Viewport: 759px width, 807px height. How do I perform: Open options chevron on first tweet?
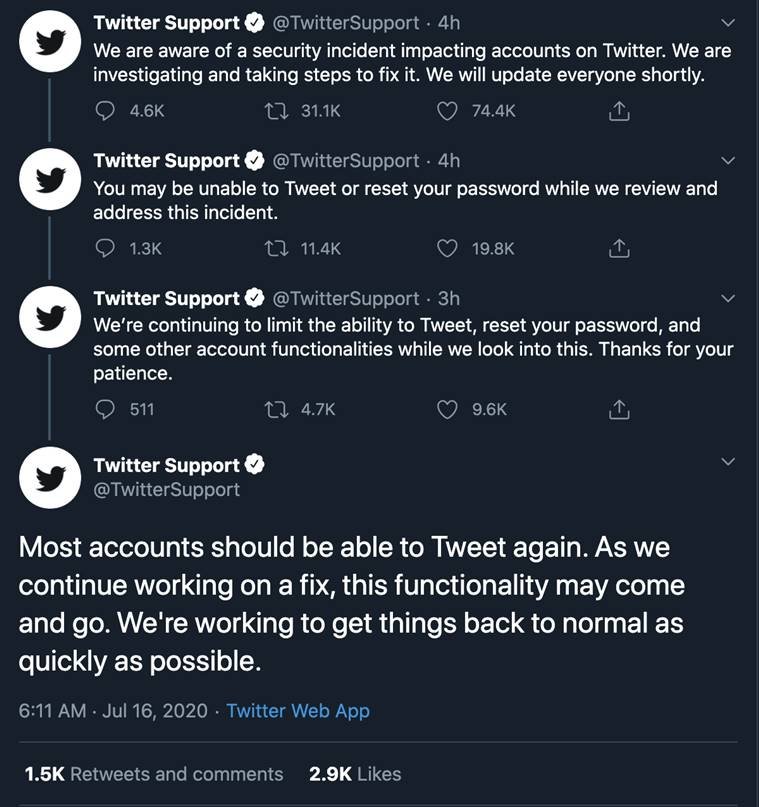pos(728,23)
